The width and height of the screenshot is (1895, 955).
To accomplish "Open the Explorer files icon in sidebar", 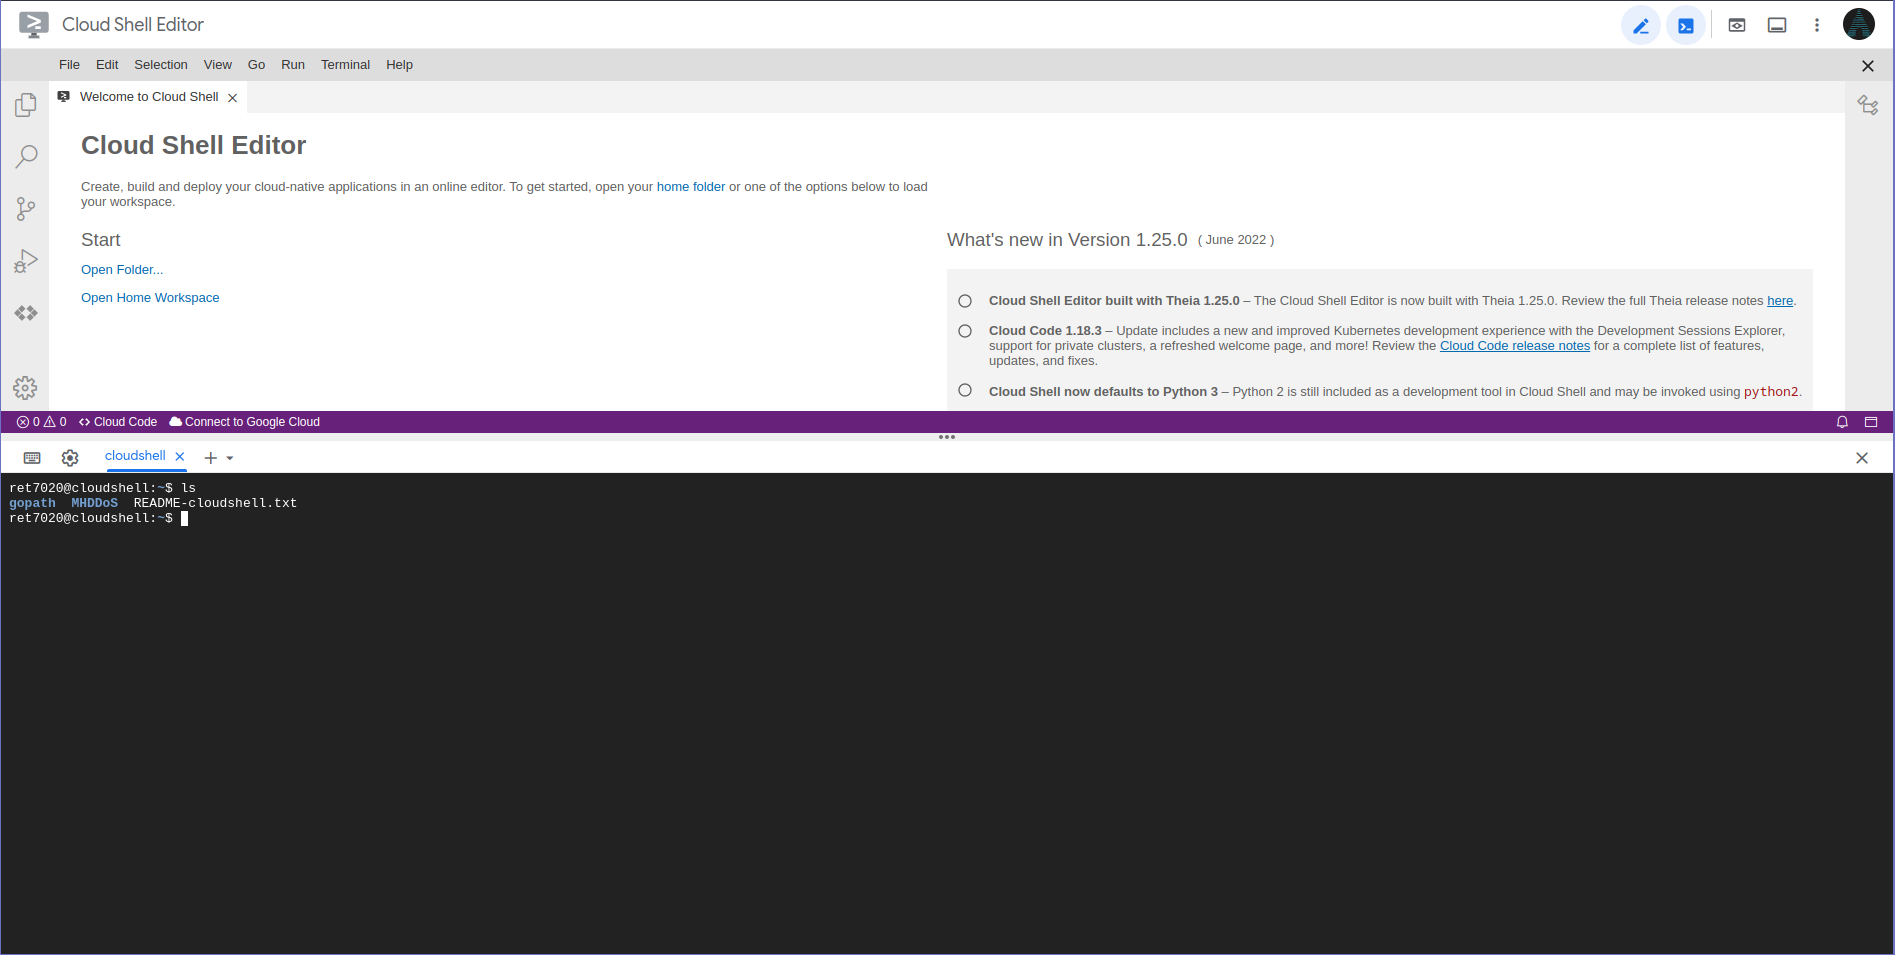I will tap(26, 105).
